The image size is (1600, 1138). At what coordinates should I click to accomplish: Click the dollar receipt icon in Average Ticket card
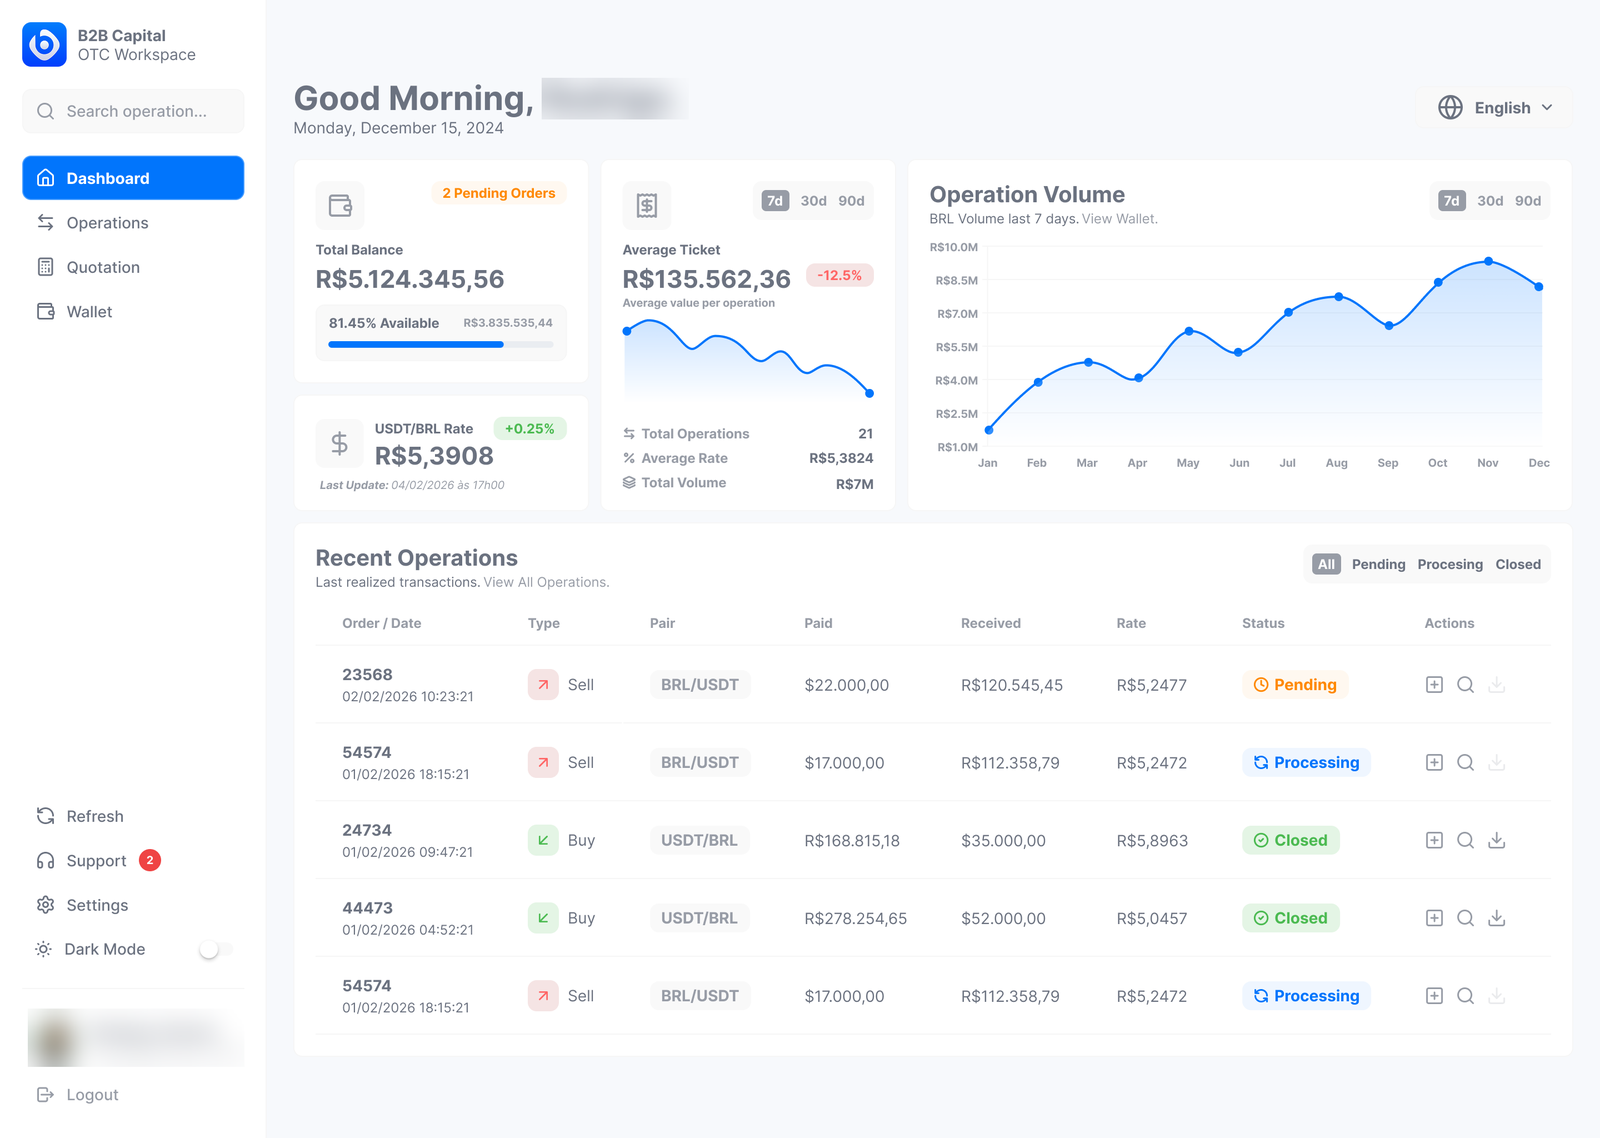[647, 206]
